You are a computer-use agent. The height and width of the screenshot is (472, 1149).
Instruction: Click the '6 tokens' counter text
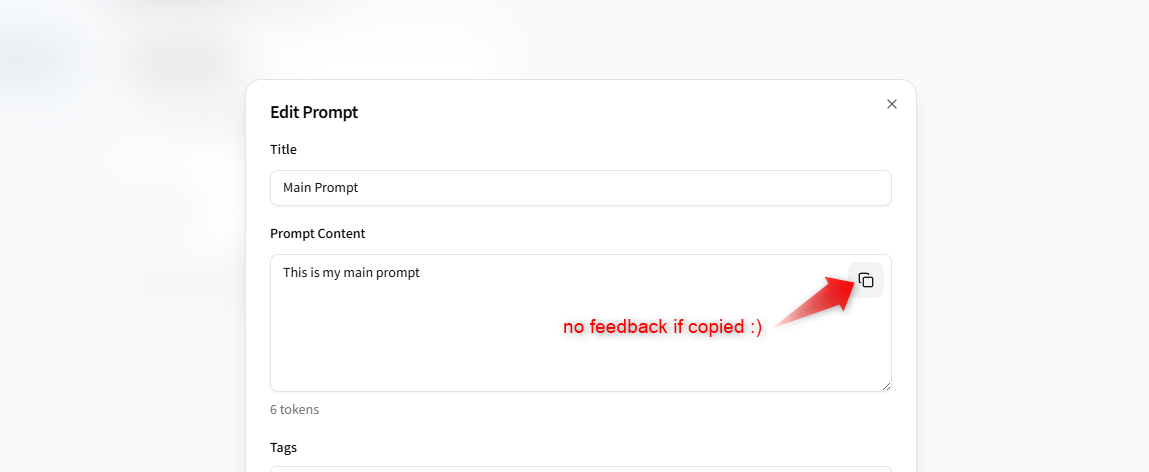coord(295,410)
